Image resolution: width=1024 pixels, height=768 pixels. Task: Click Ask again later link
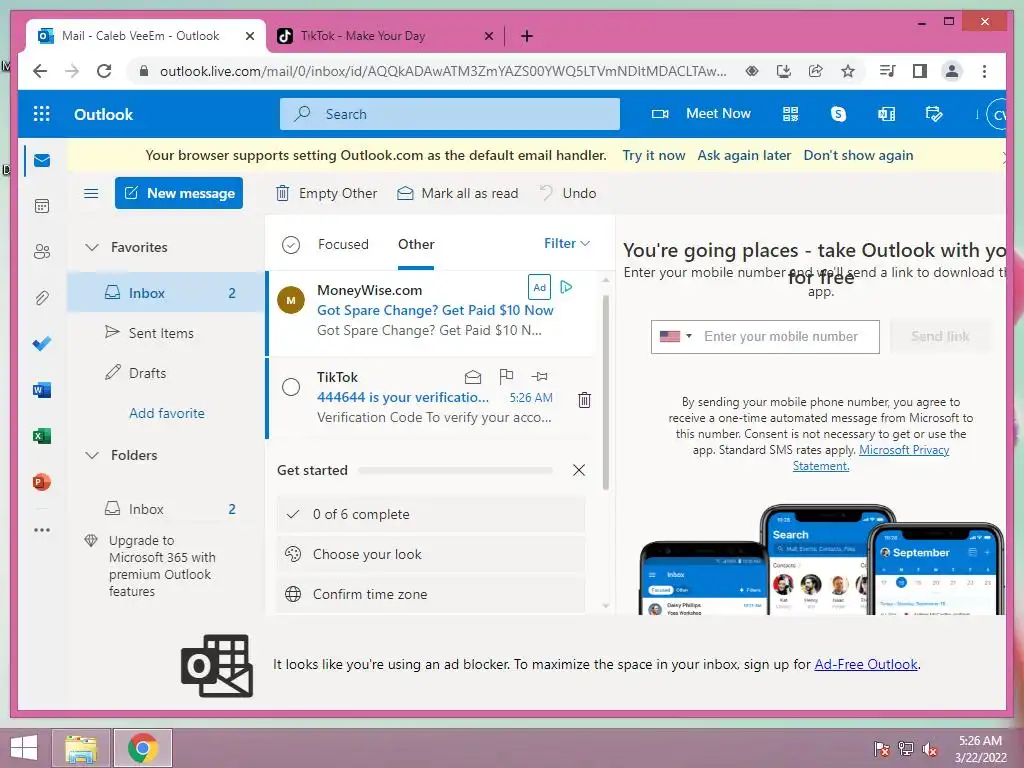tap(744, 155)
